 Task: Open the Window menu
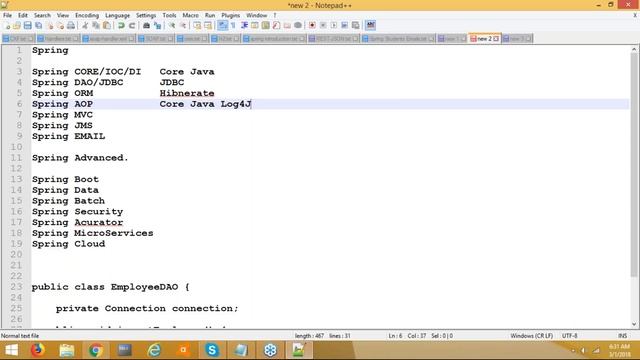click(256, 15)
